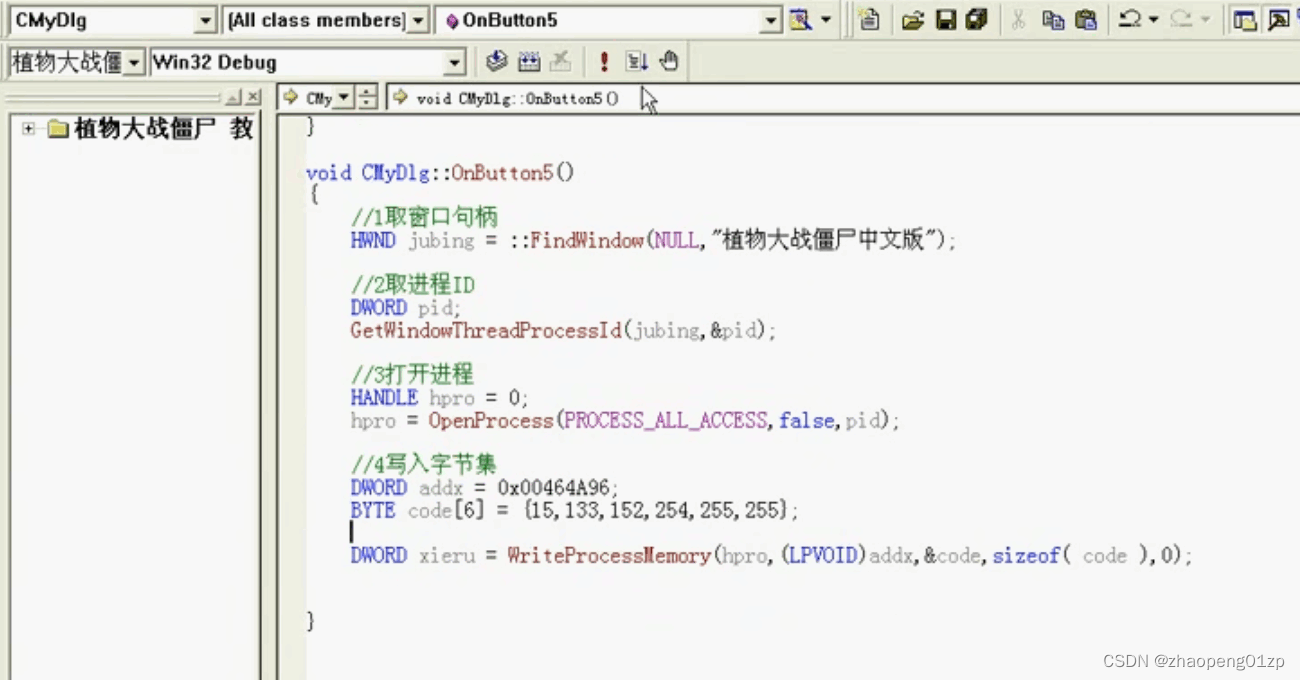Click the Redo arrow icon

click(x=1180, y=19)
